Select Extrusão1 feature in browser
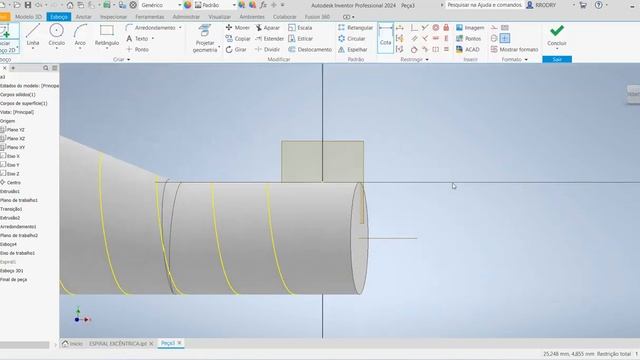Screen dimensions: 640x360 (10, 191)
